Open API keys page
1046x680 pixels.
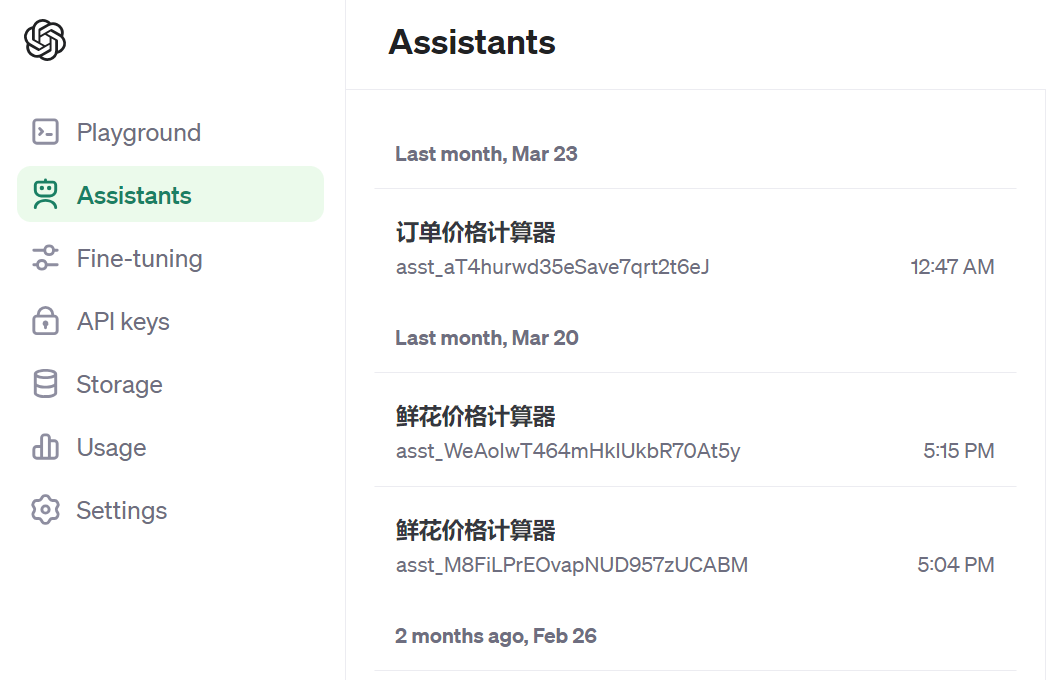click(x=170, y=321)
